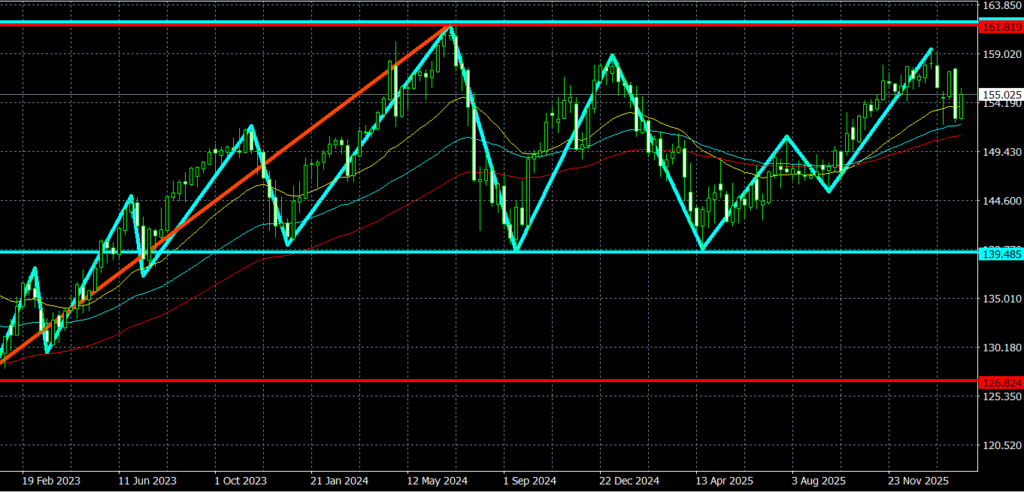
Task: Click the red 161.819 price label
Action: [x=1000, y=27]
